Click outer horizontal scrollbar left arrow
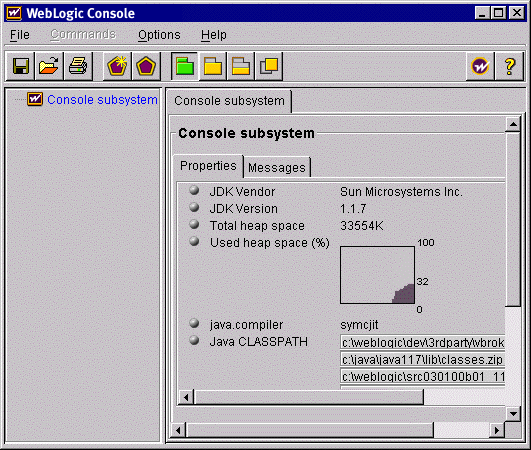 click(178, 430)
